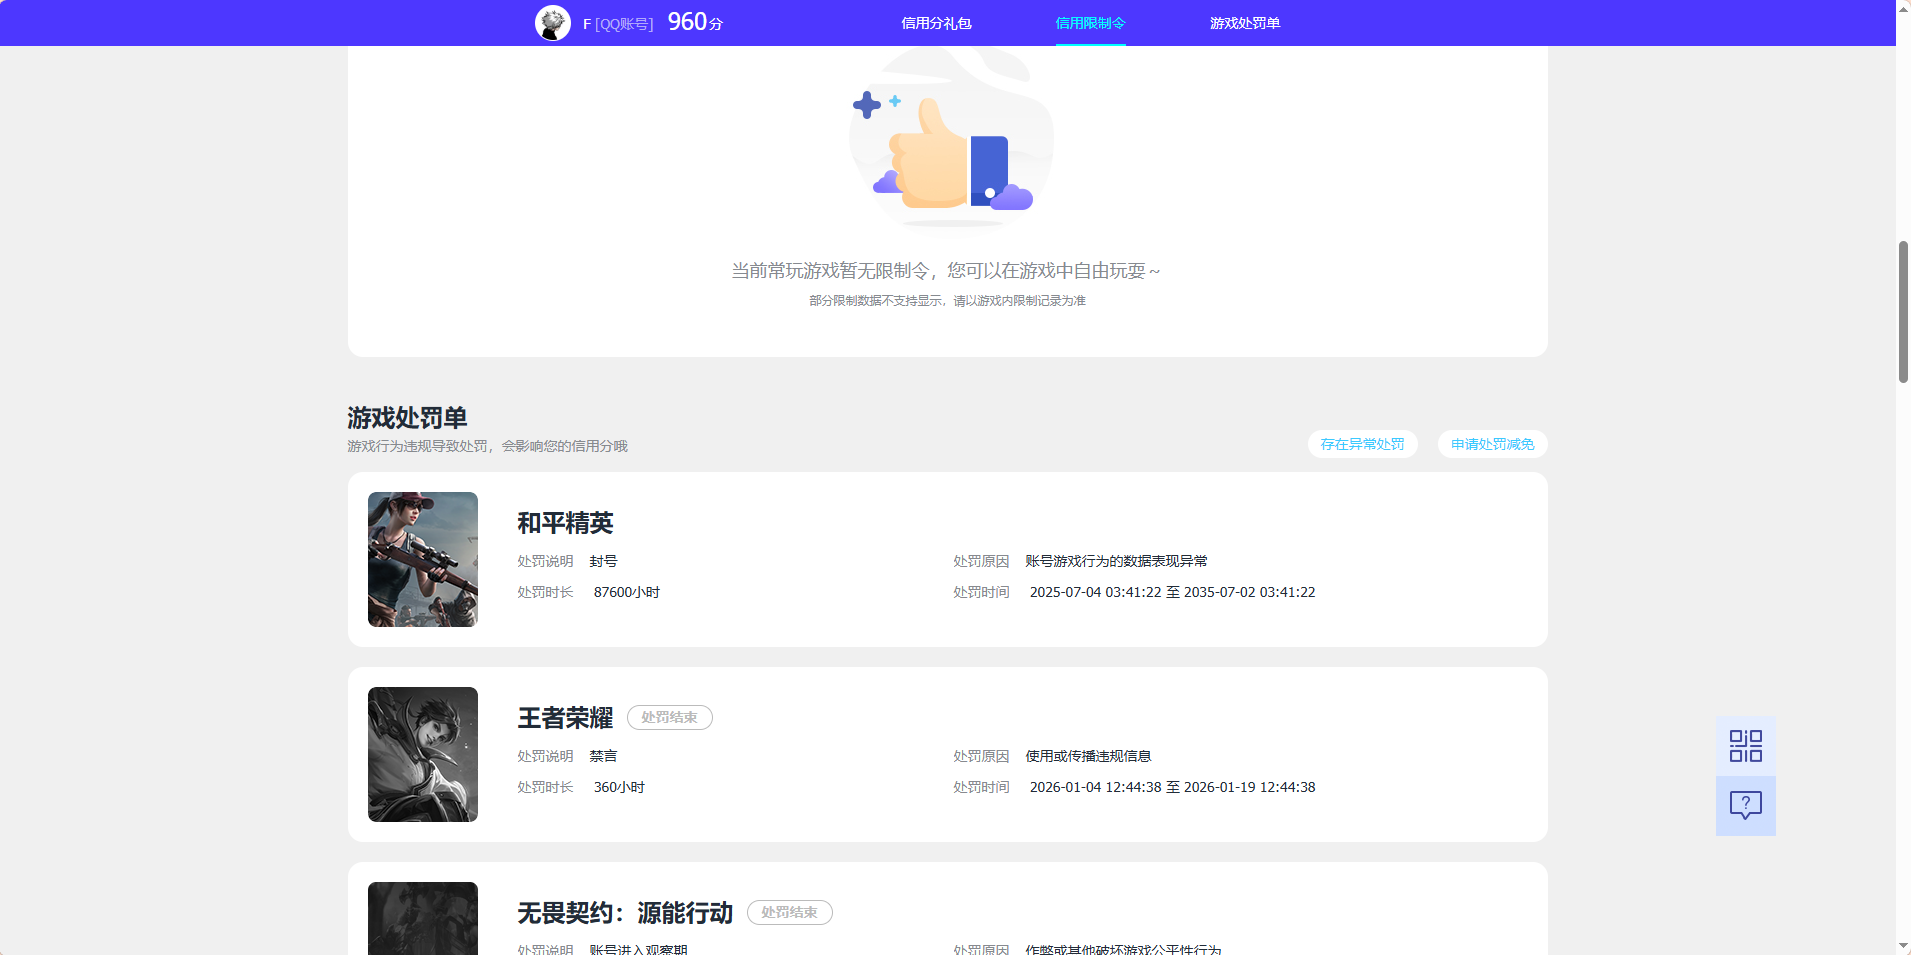The width and height of the screenshot is (1911, 955).
Task: Click the scrollbar down arrow
Action: pyautogui.click(x=1903, y=946)
